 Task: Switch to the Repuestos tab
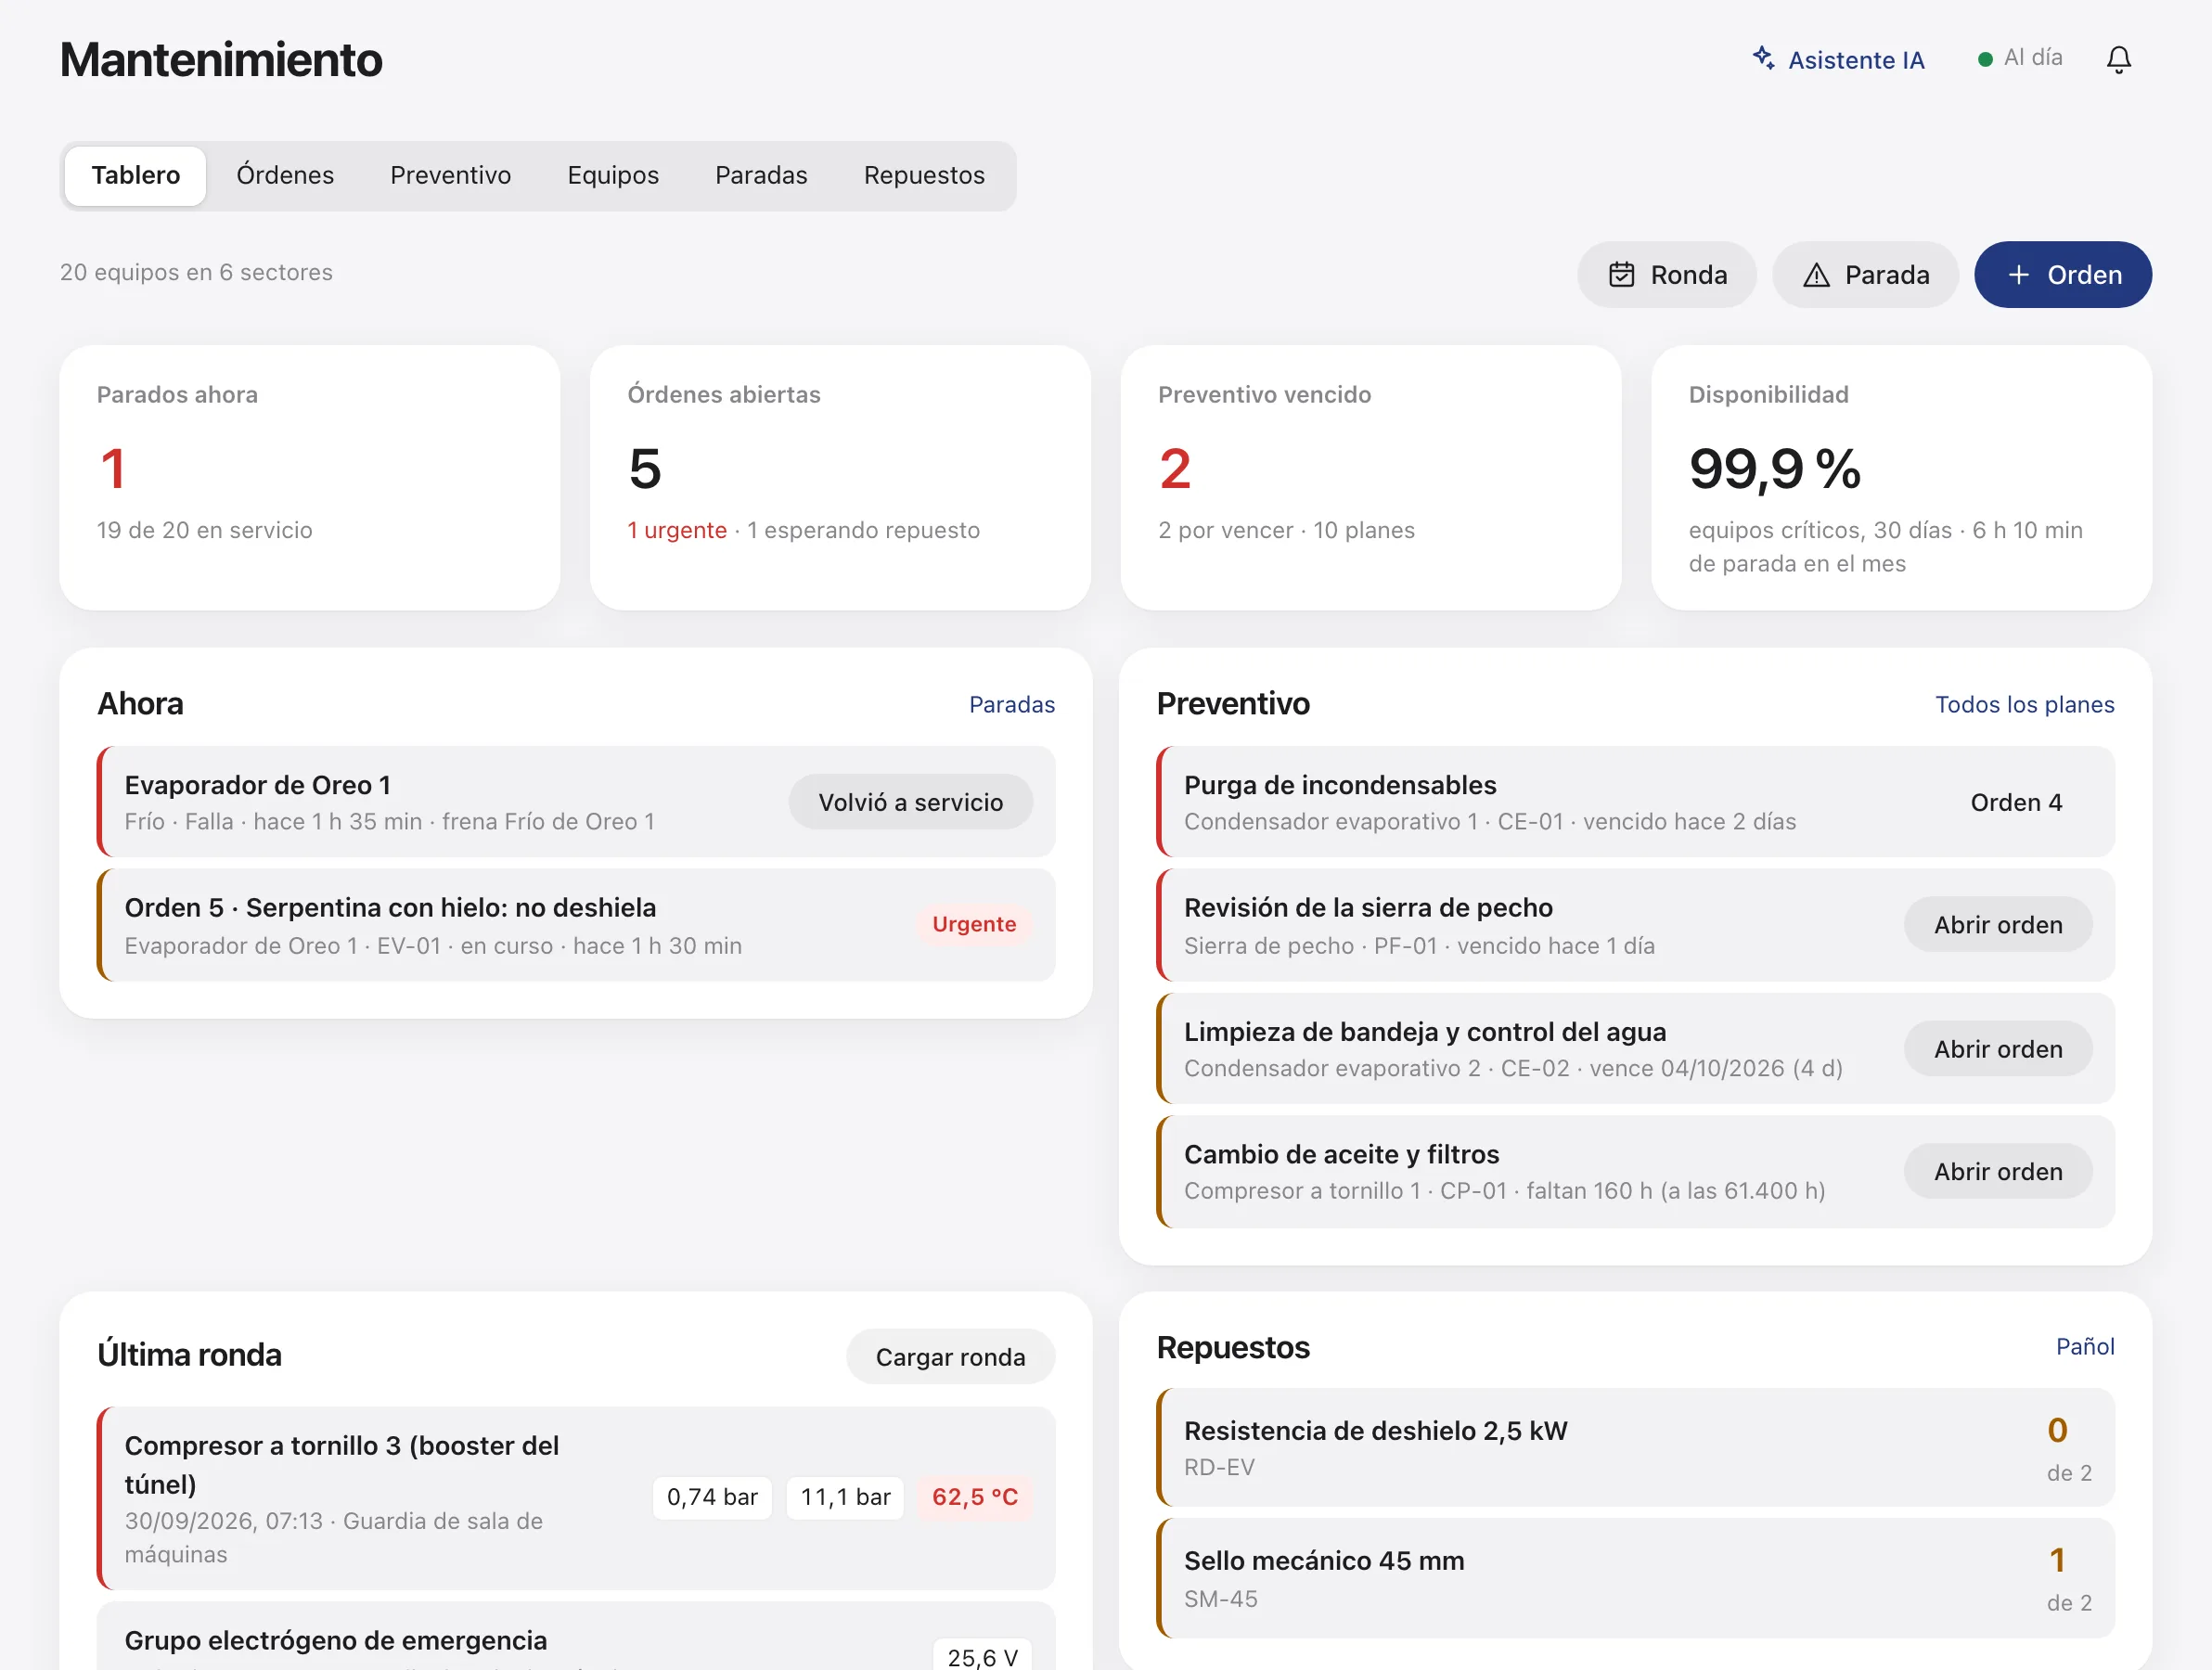tap(924, 176)
